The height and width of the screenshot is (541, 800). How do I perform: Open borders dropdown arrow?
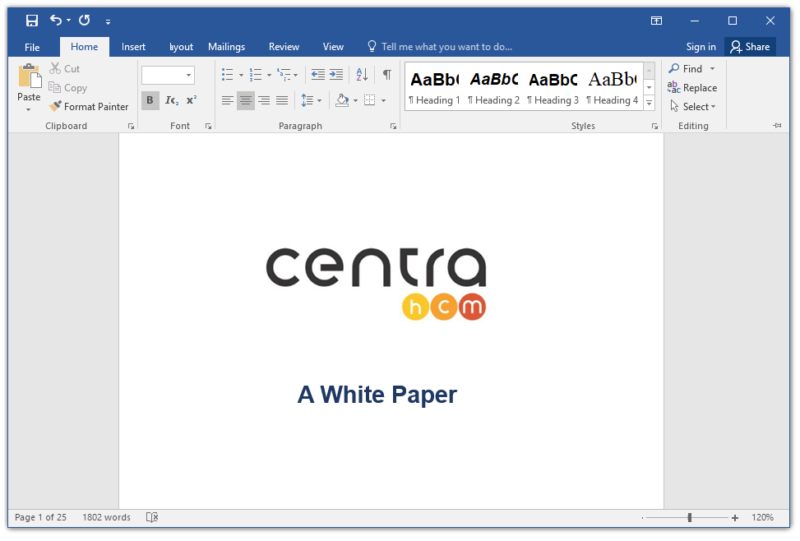(384, 101)
